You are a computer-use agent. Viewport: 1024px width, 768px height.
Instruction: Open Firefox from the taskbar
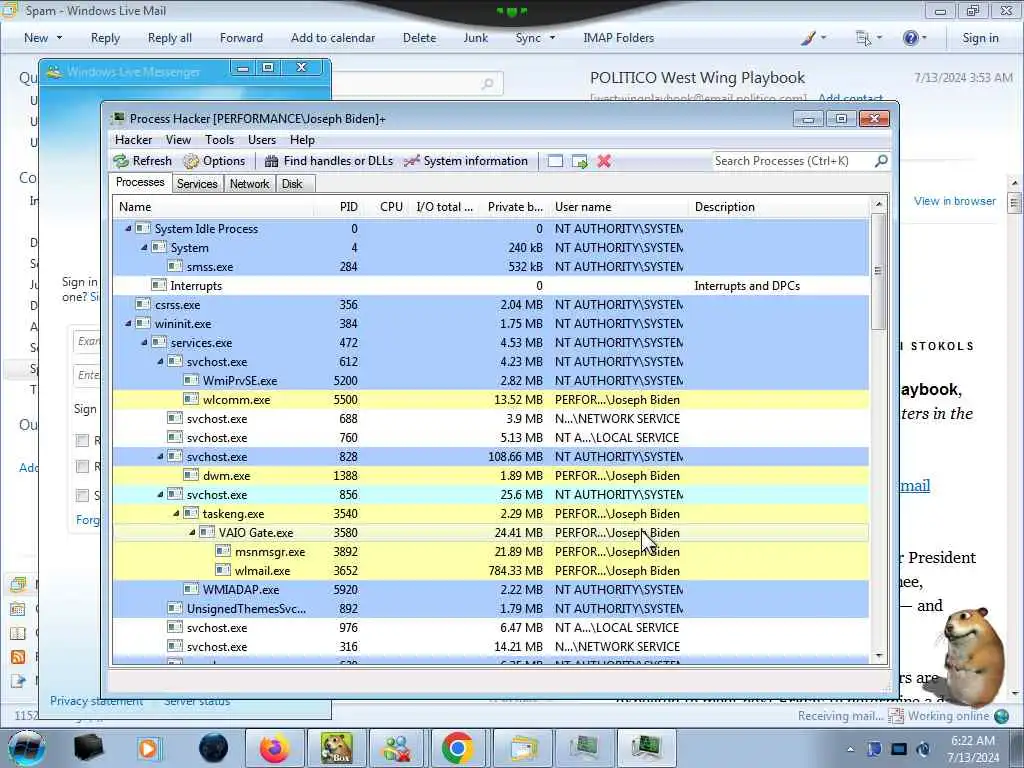(274, 748)
